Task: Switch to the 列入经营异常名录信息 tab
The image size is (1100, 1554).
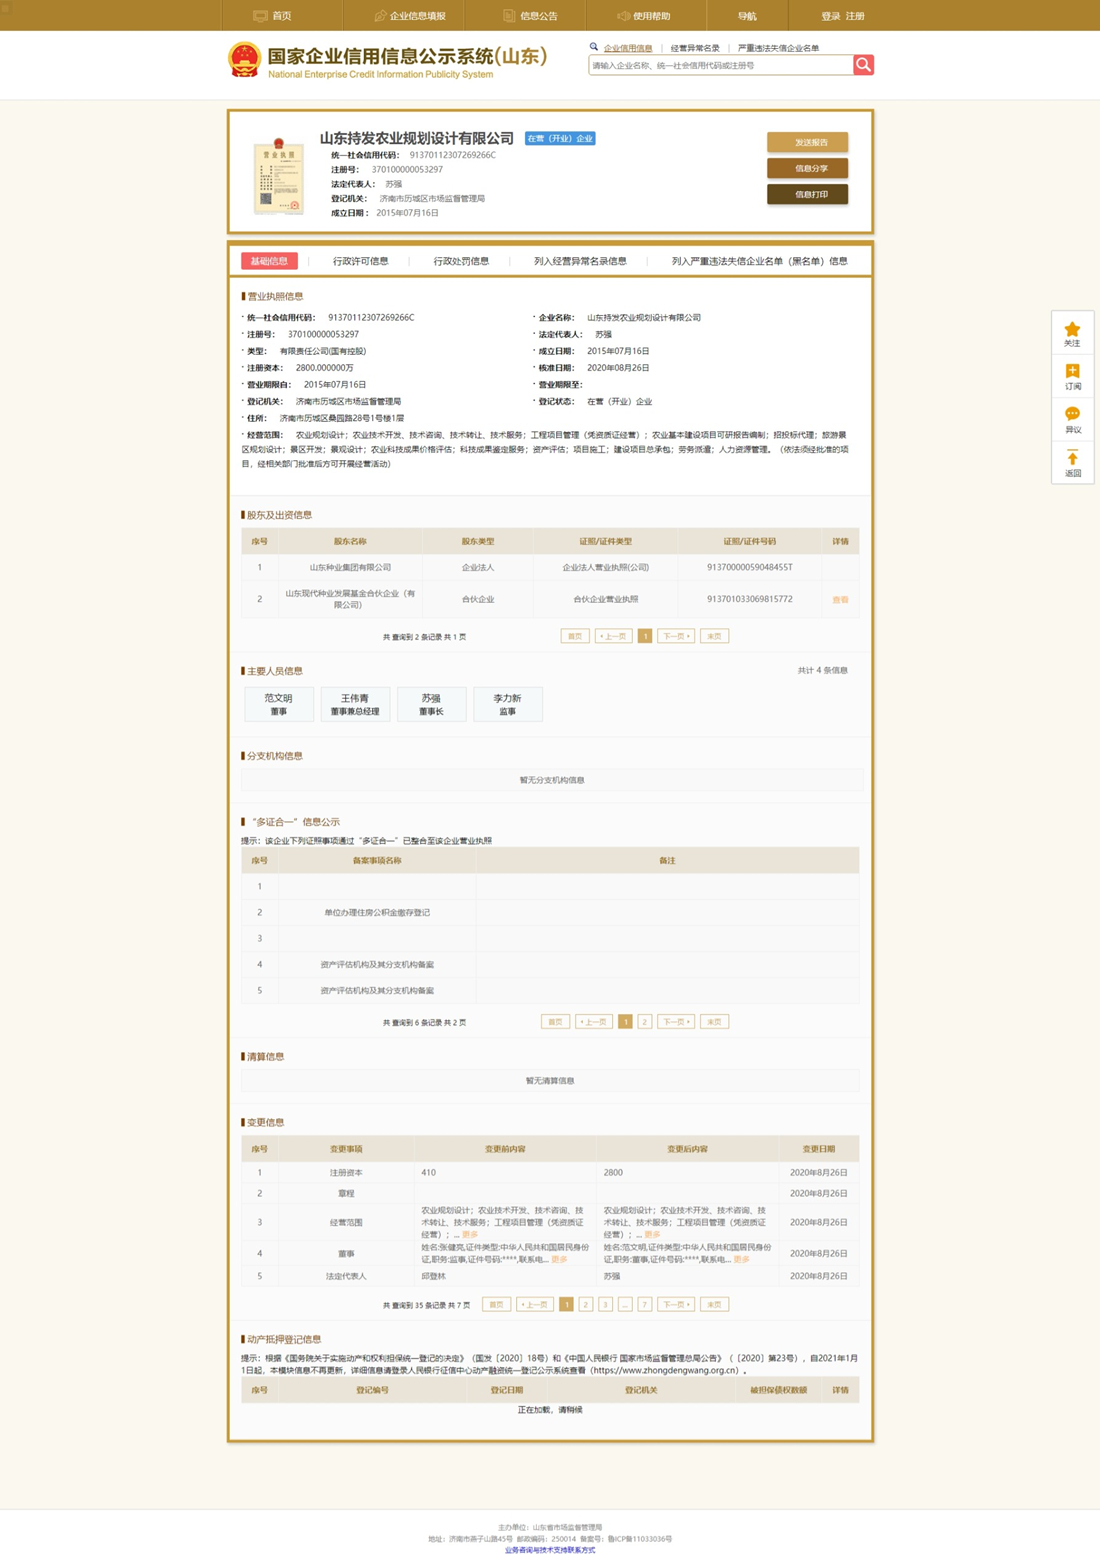Action: point(580,261)
